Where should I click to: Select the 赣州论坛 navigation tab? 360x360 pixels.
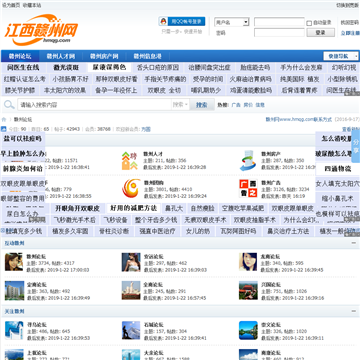click(x=20, y=56)
